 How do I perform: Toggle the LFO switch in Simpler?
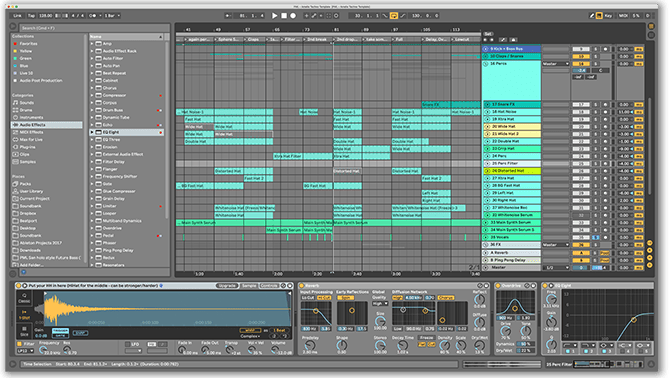(128, 344)
